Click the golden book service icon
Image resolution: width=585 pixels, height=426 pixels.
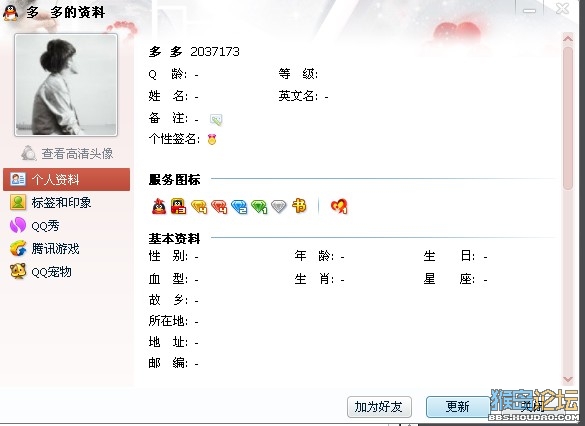click(x=299, y=206)
